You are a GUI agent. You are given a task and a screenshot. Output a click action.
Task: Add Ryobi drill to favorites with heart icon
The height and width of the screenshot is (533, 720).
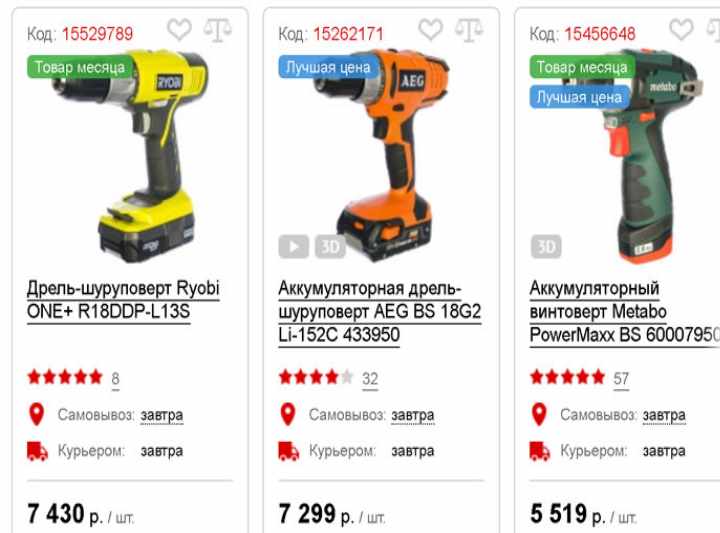[179, 30]
